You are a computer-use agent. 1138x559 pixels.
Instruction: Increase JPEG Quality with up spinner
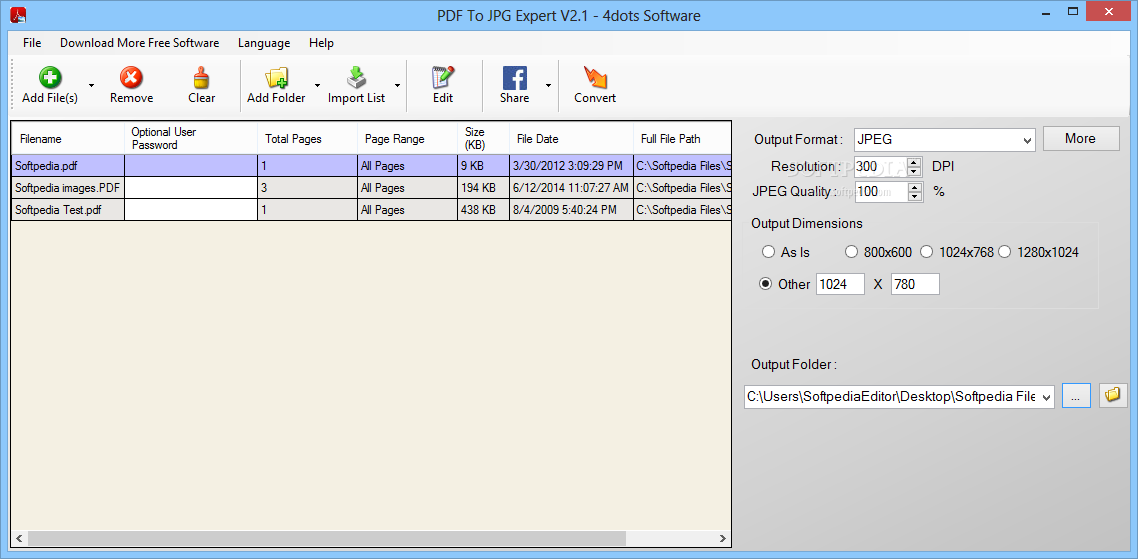(914, 188)
